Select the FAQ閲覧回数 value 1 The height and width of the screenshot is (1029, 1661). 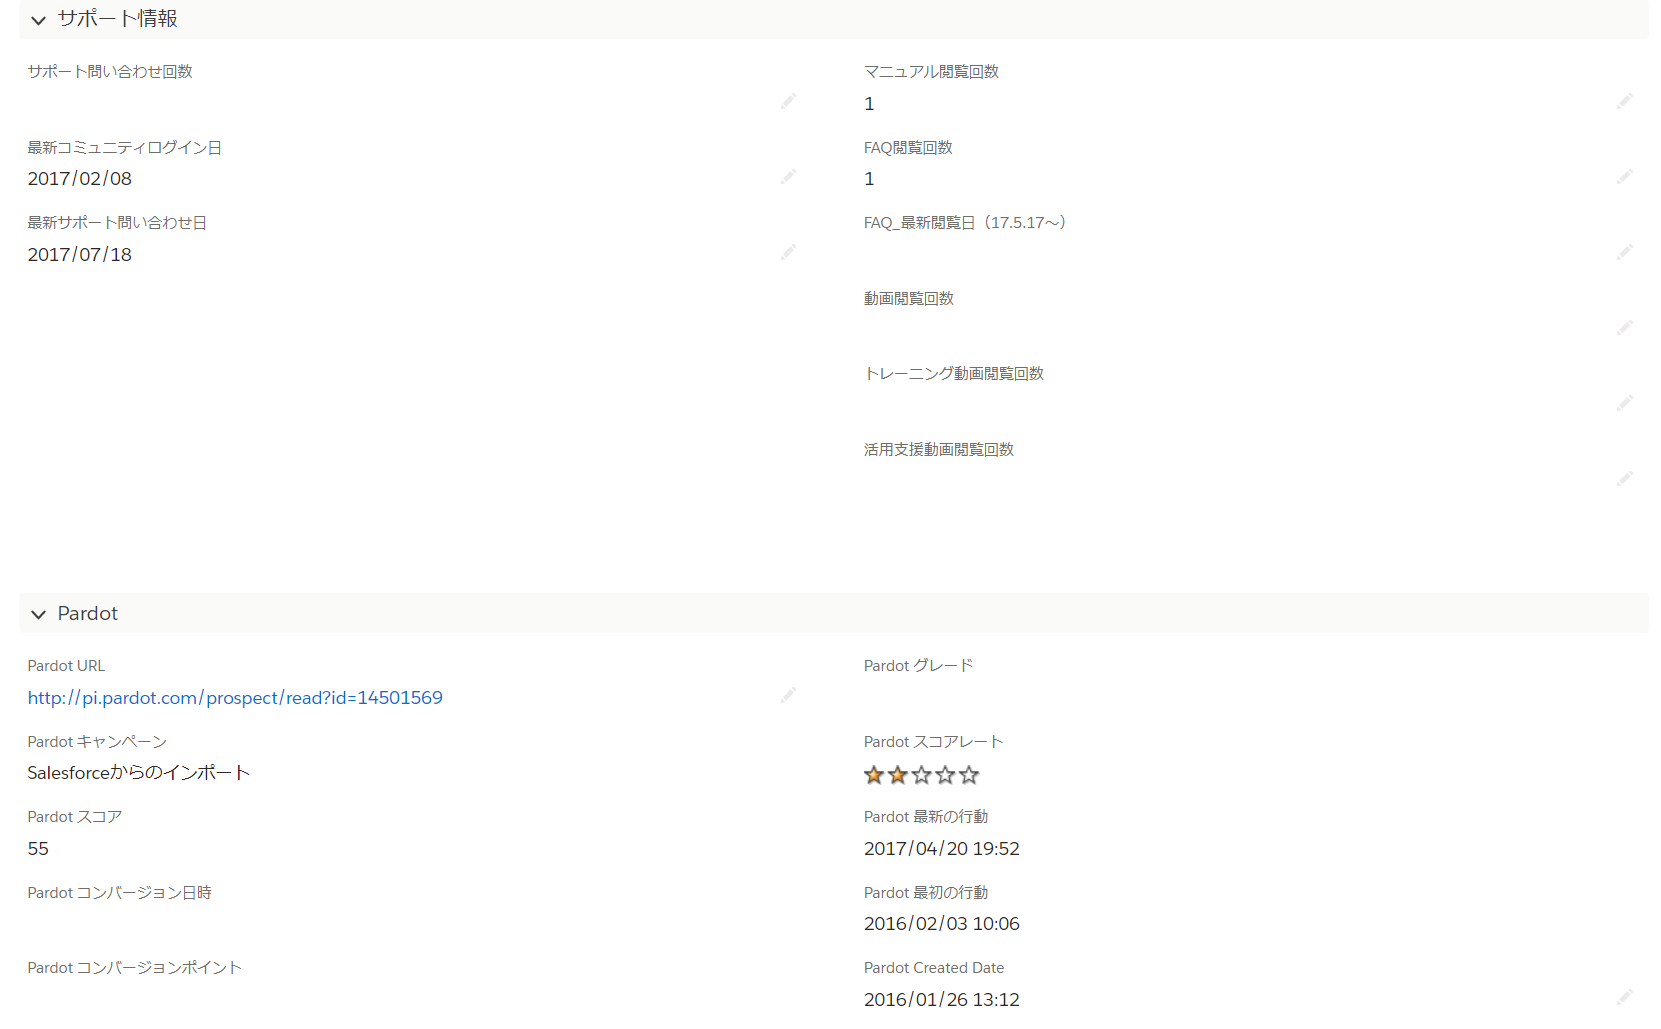point(869,179)
